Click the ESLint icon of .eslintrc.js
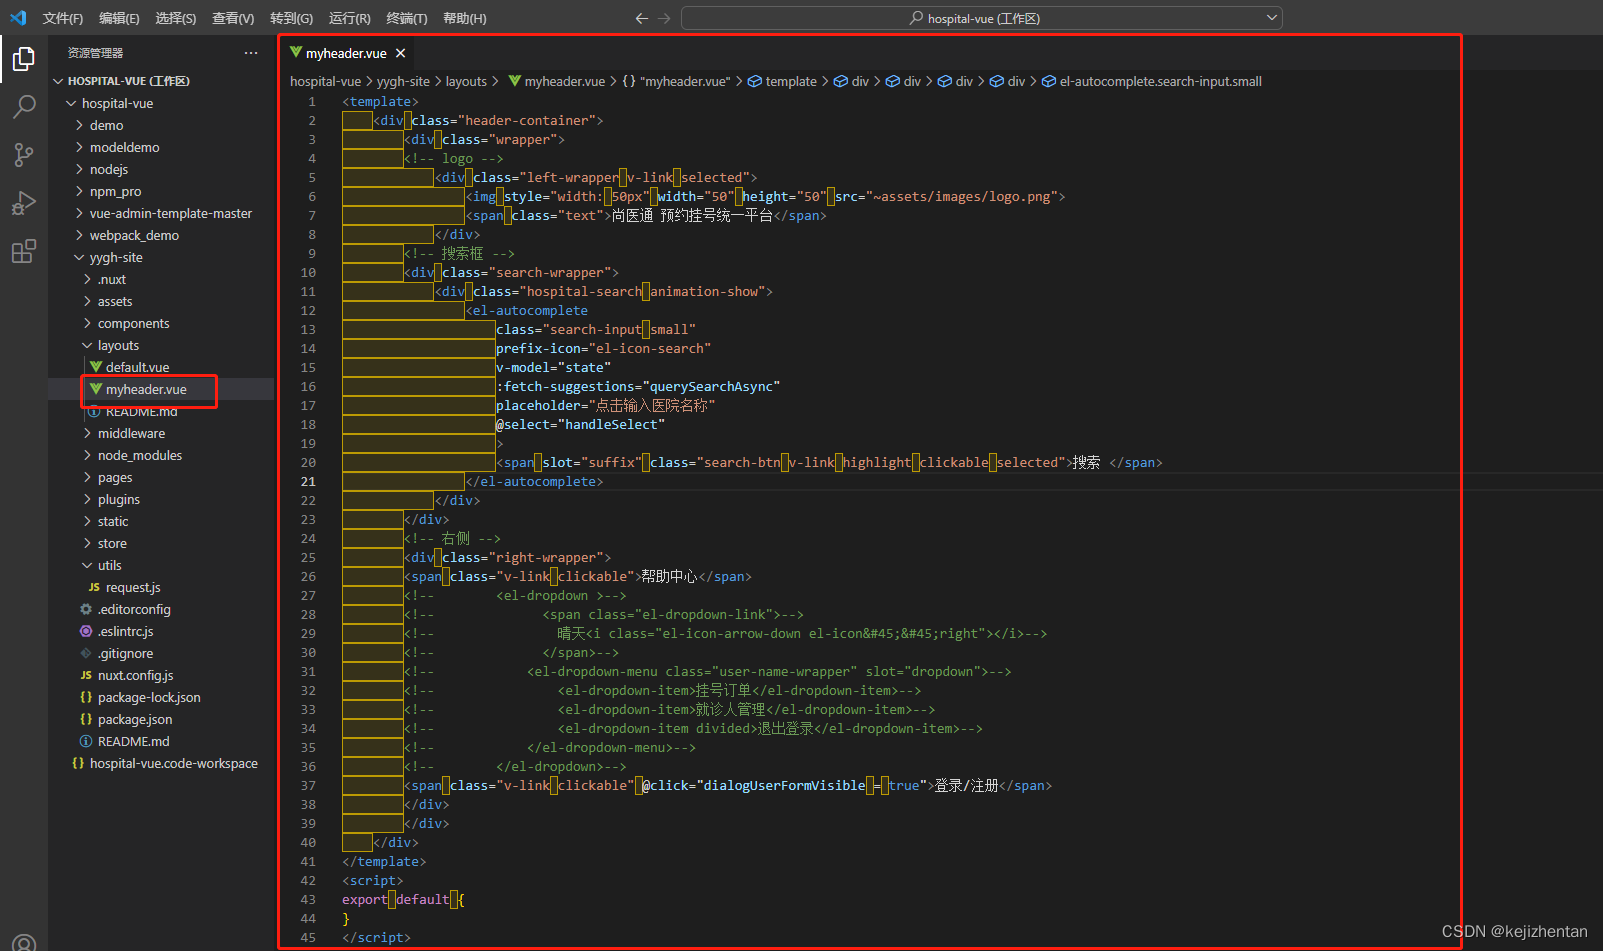1603x951 pixels. [x=86, y=631]
